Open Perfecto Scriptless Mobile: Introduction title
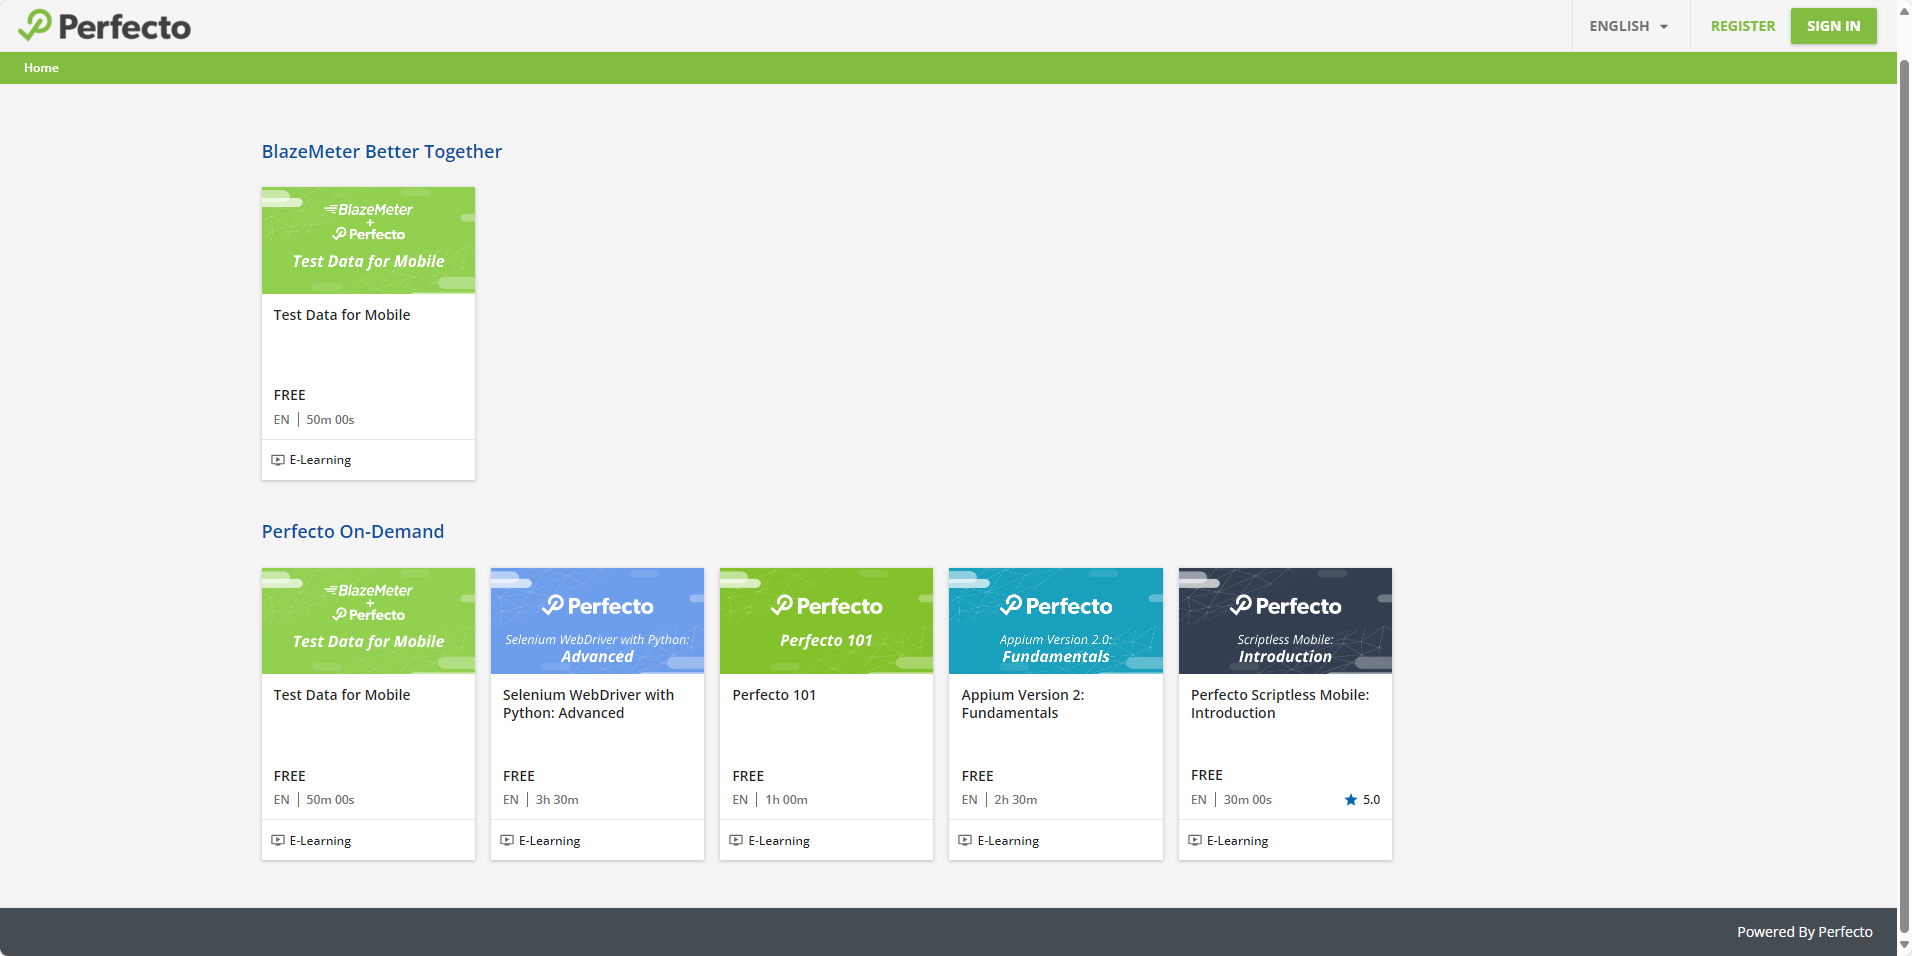Screen dimensions: 1912x956 click(1279, 704)
